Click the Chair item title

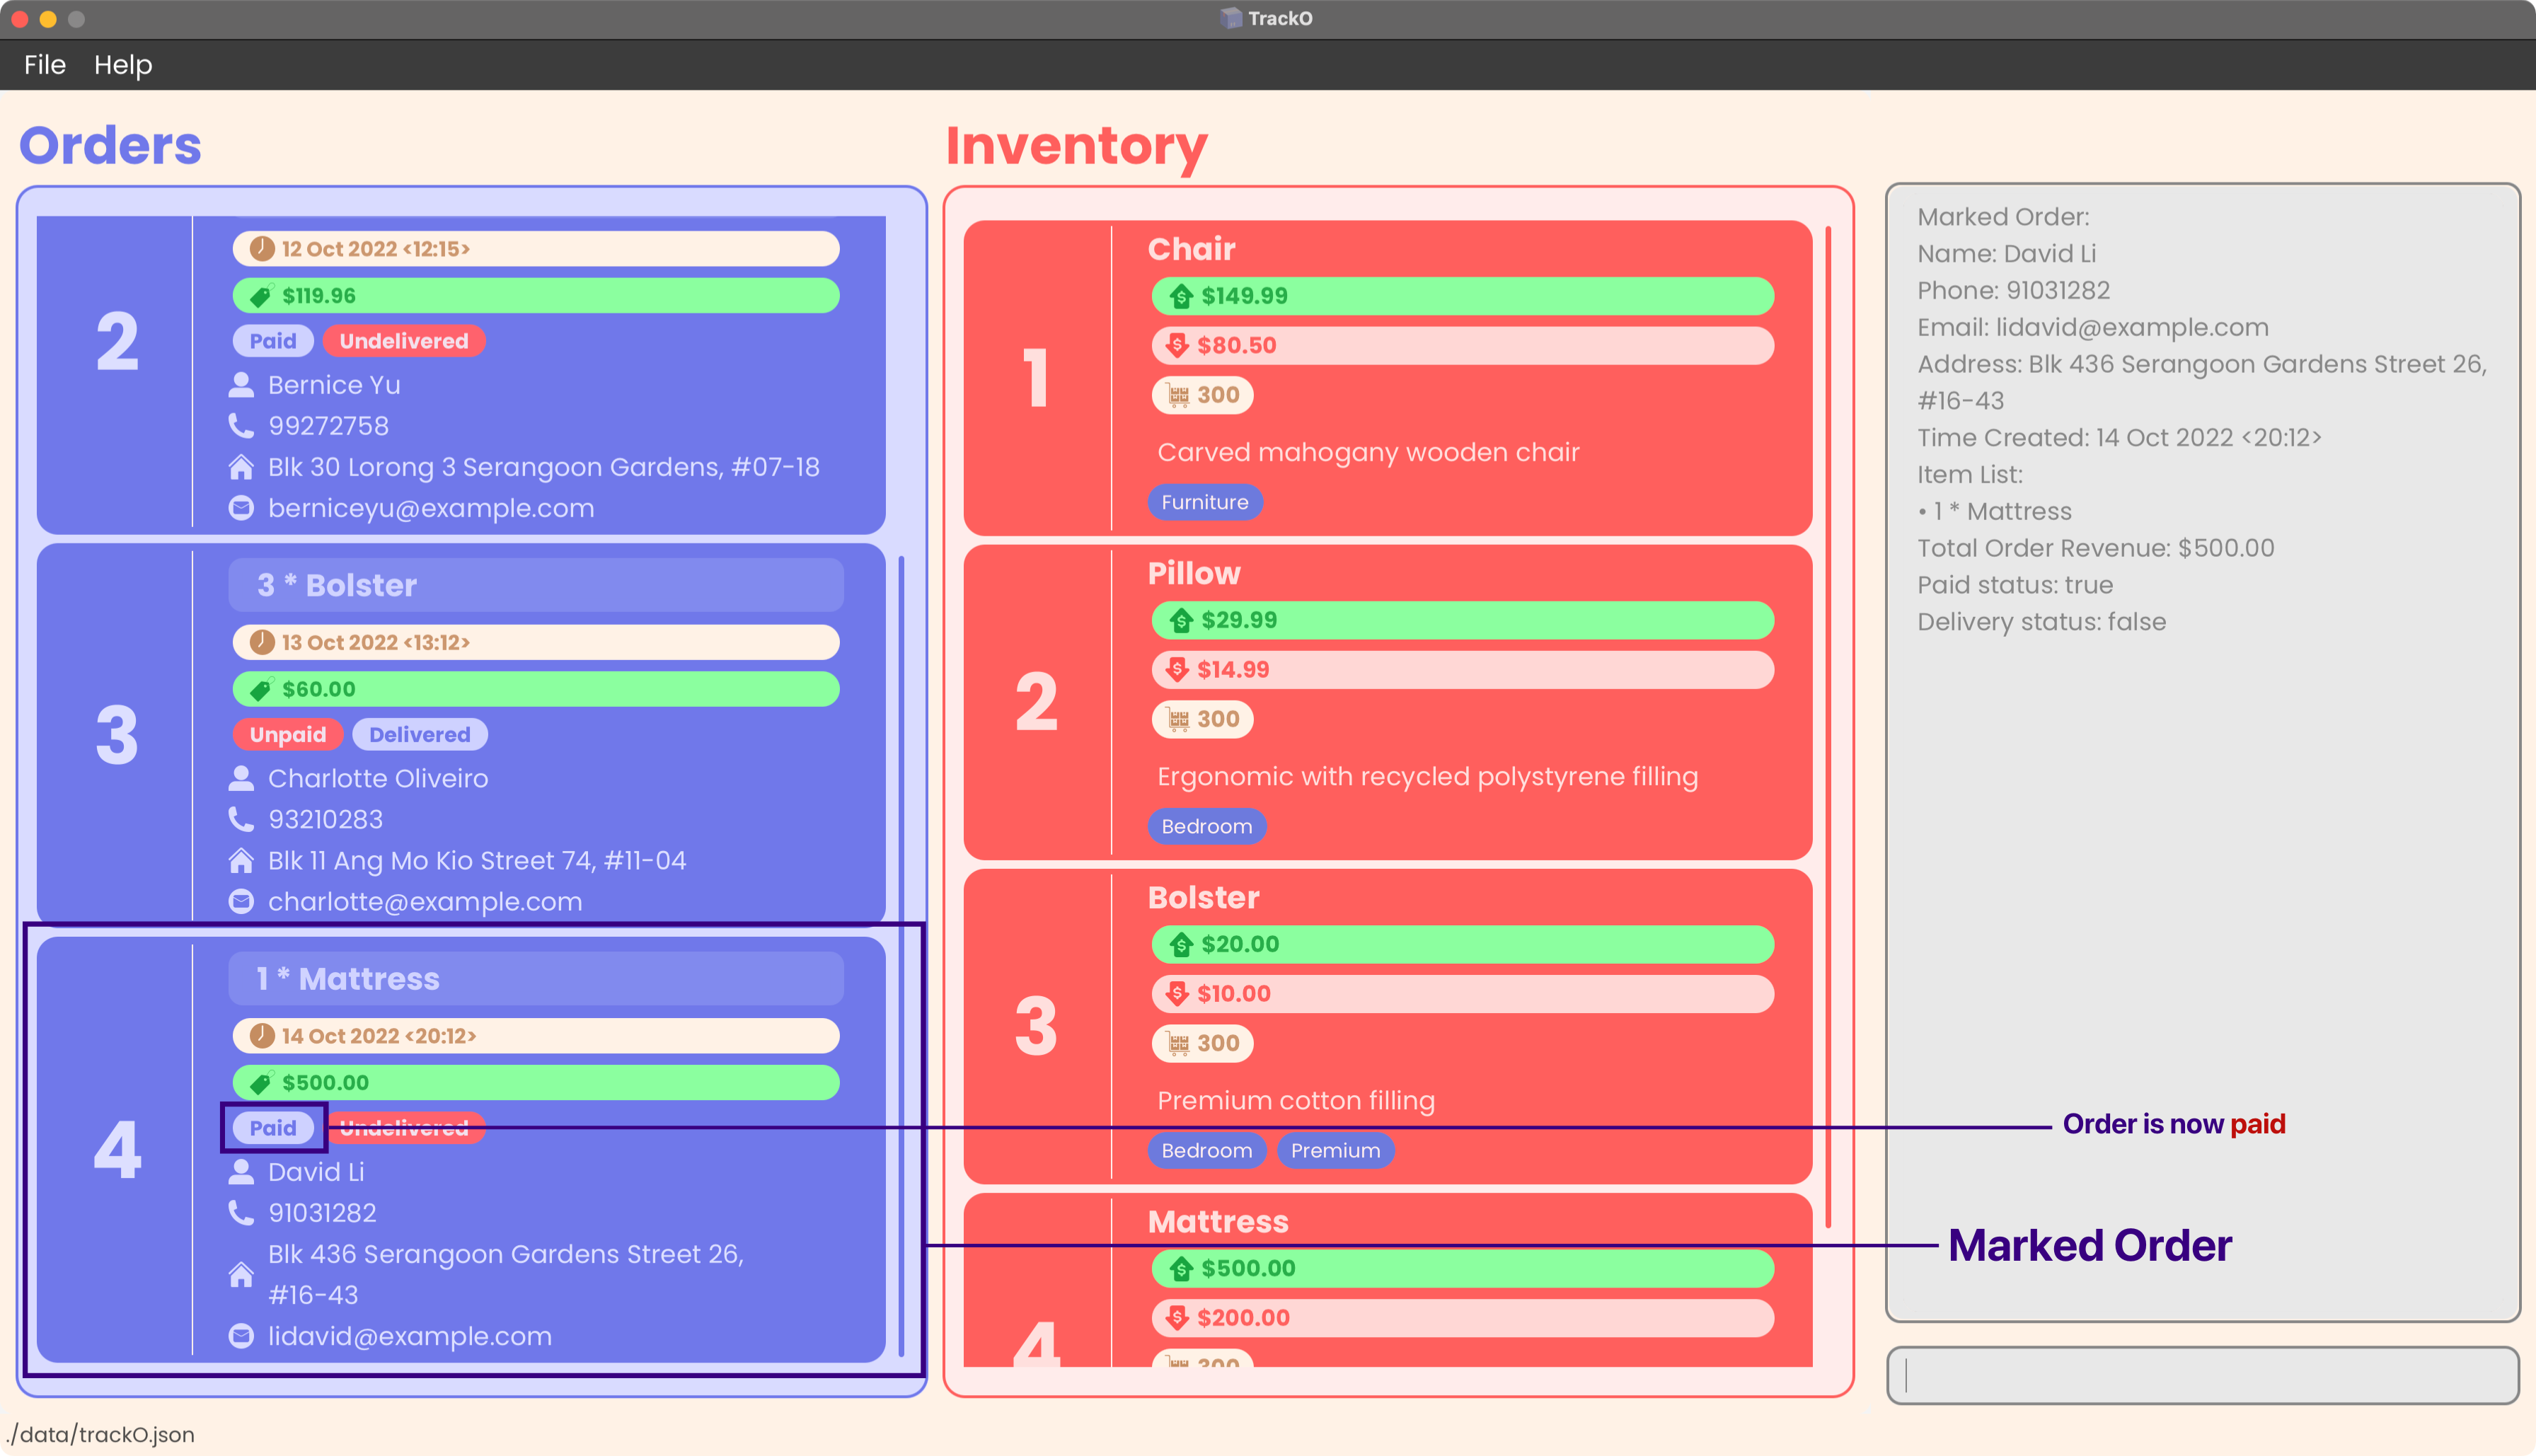1191,248
